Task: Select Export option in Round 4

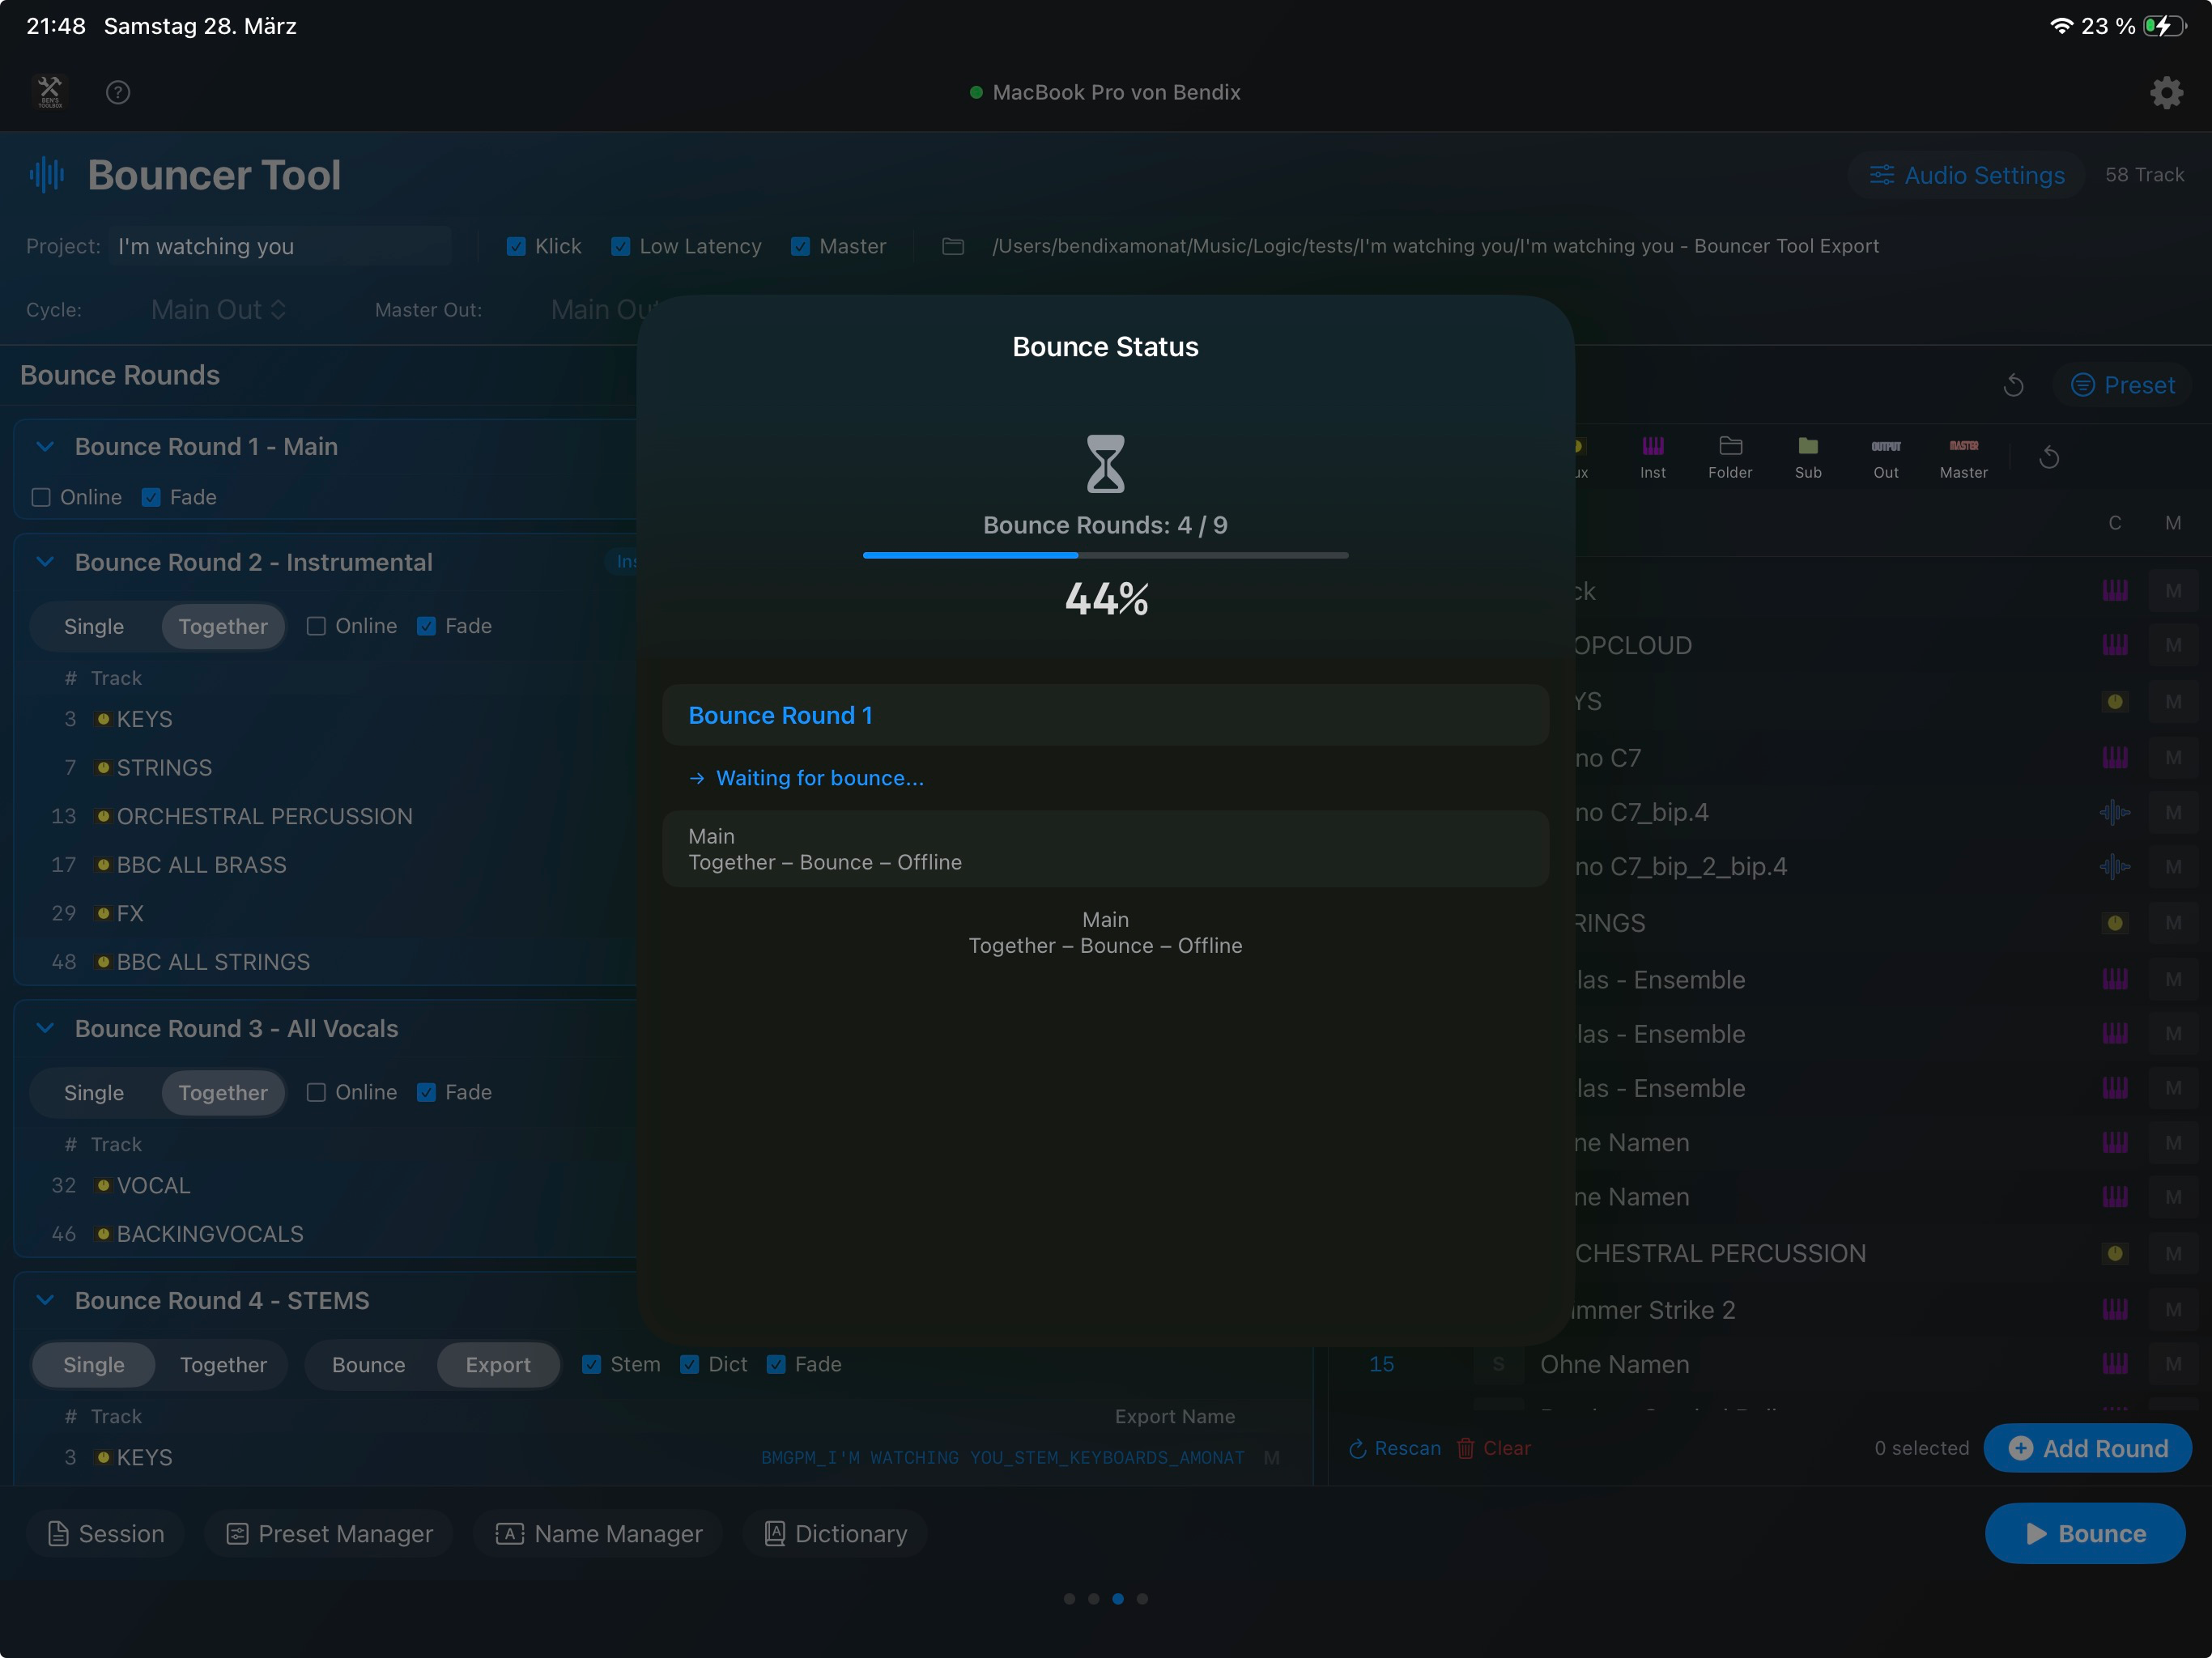Action: (x=498, y=1365)
